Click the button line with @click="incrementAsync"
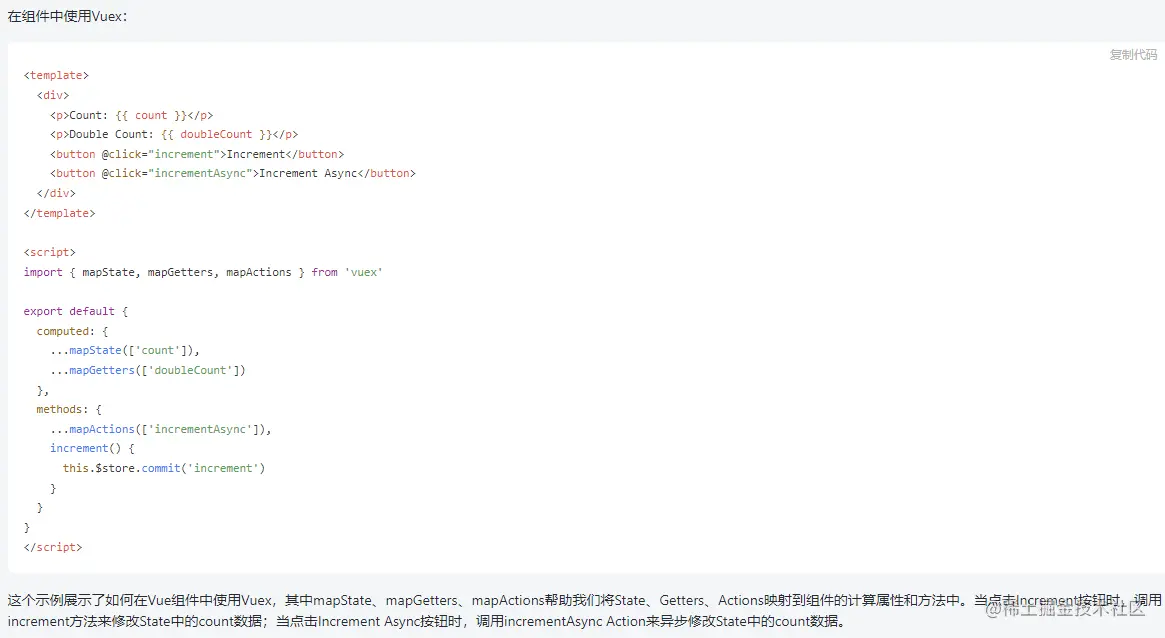This screenshot has height=638, width=1165. pyautogui.click(x=233, y=173)
